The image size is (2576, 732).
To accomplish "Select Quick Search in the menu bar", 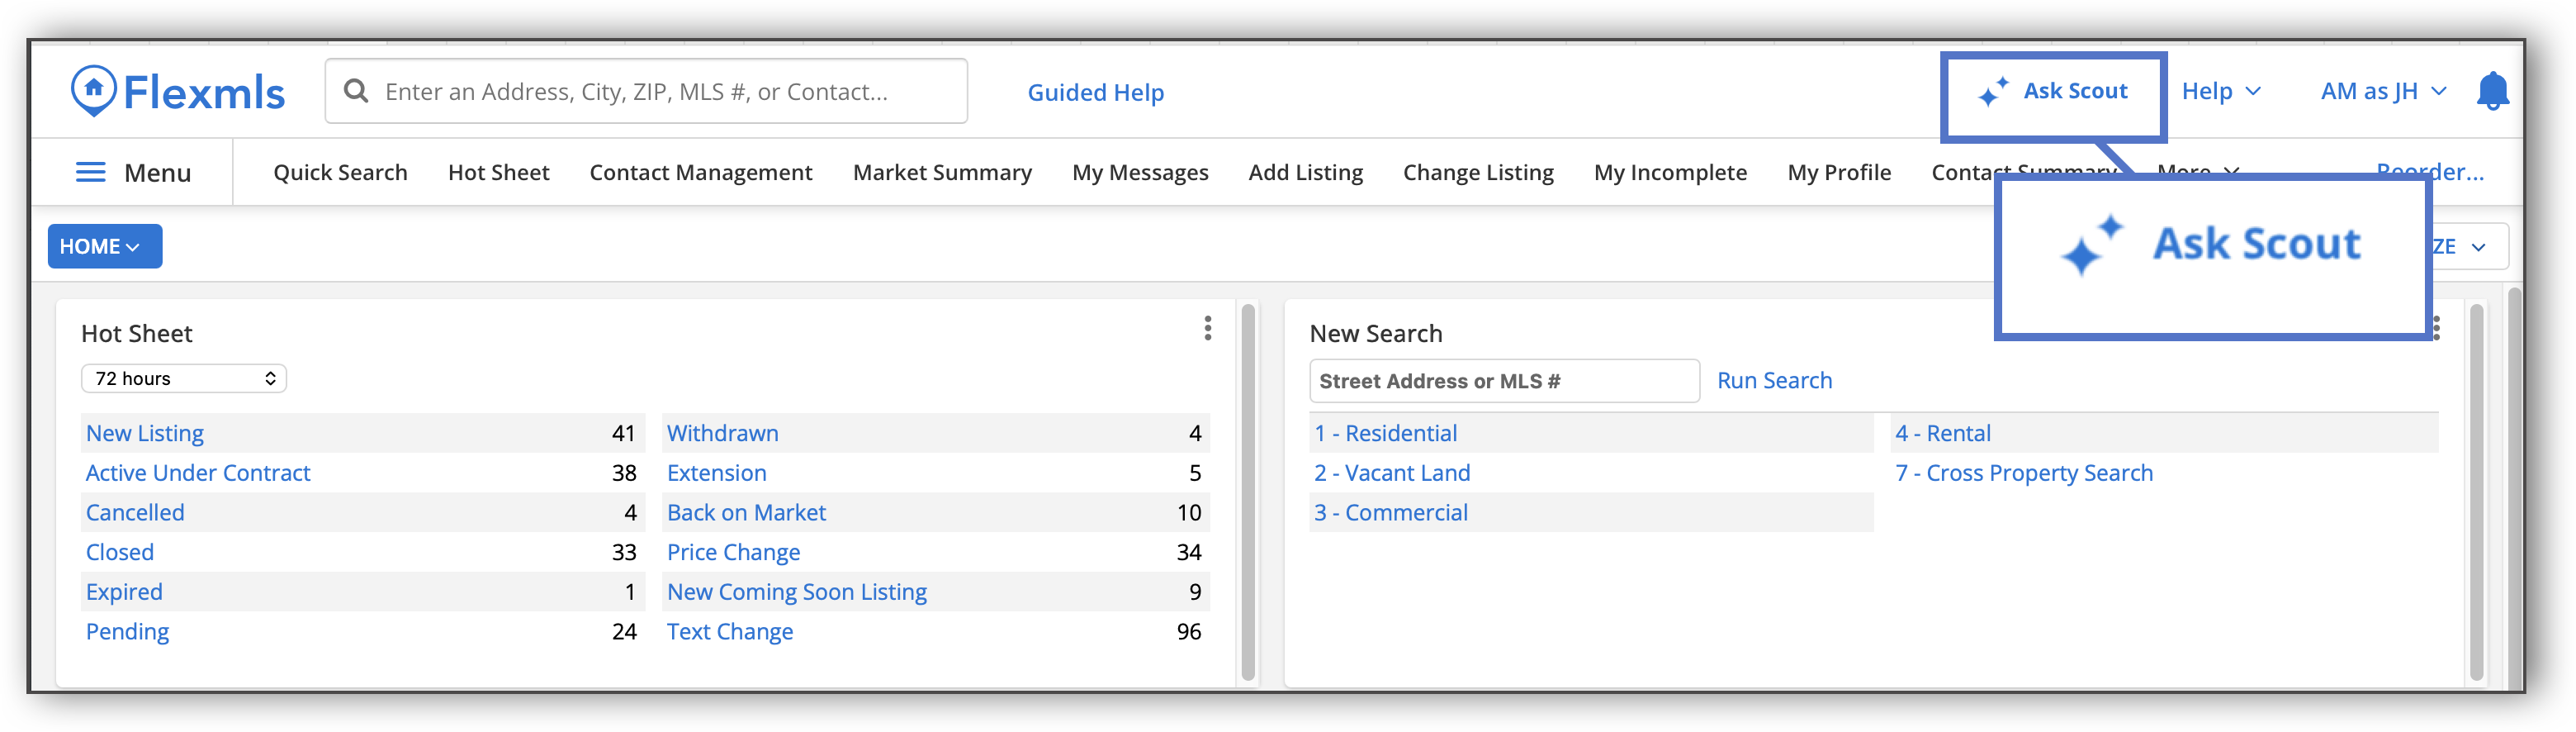I will (340, 172).
